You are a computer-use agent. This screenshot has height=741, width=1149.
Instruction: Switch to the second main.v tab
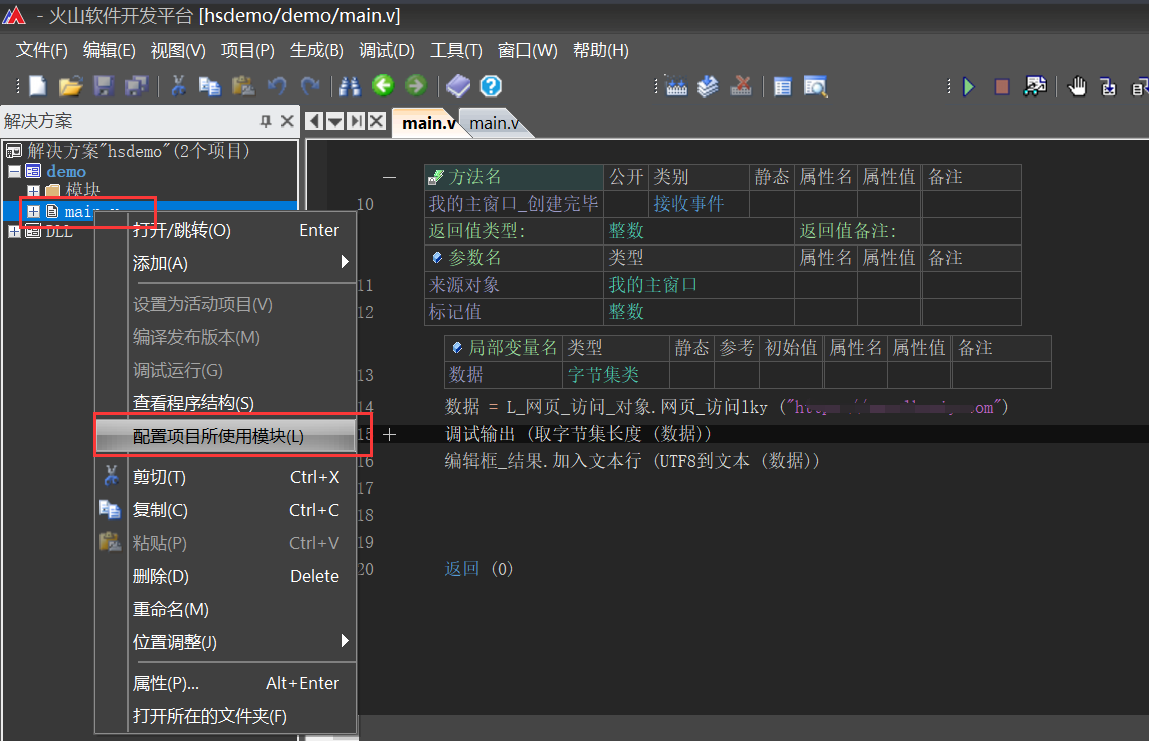(x=494, y=123)
